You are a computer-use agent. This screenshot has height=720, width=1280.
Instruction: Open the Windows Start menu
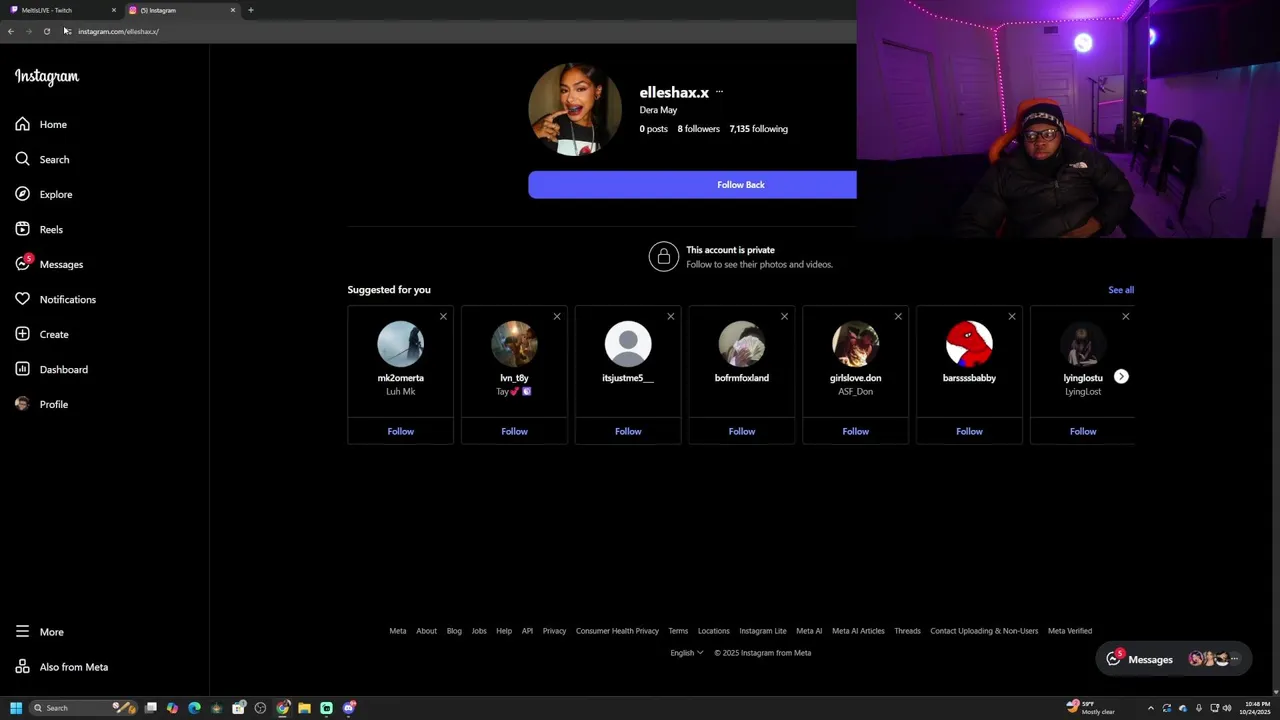click(16, 708)
